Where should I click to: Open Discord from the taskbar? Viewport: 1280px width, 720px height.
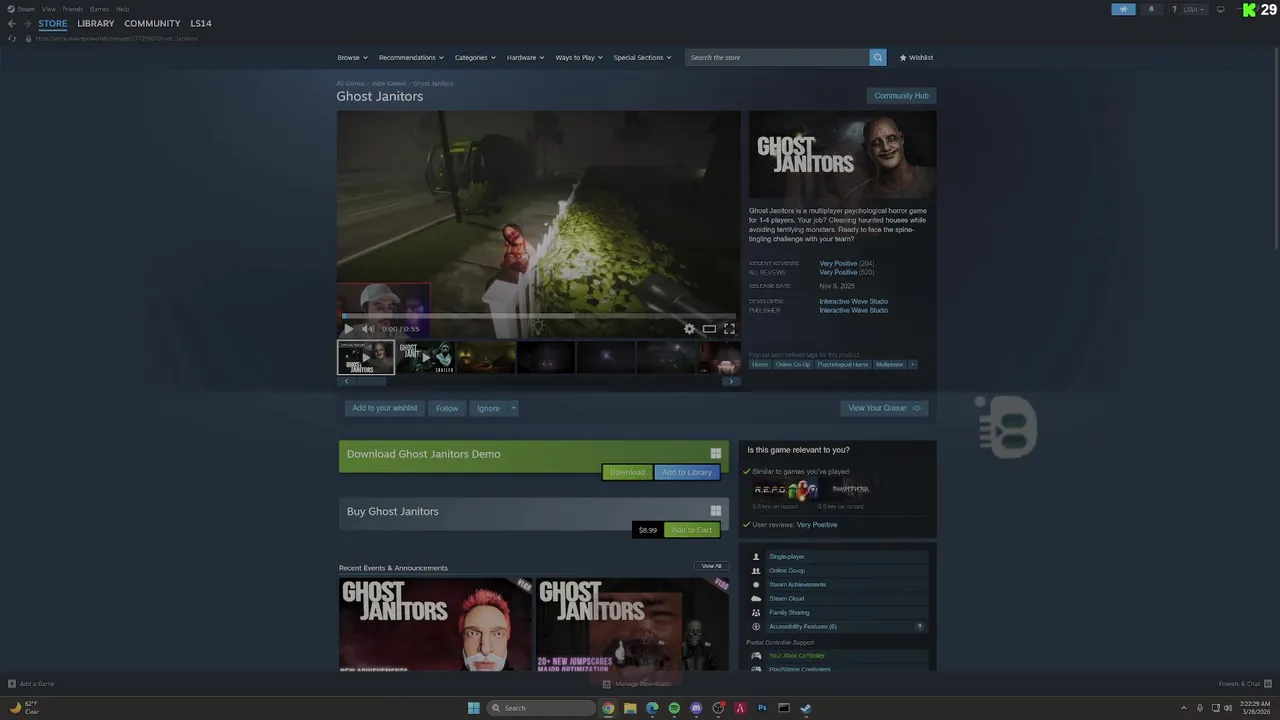tap(696, 708)
